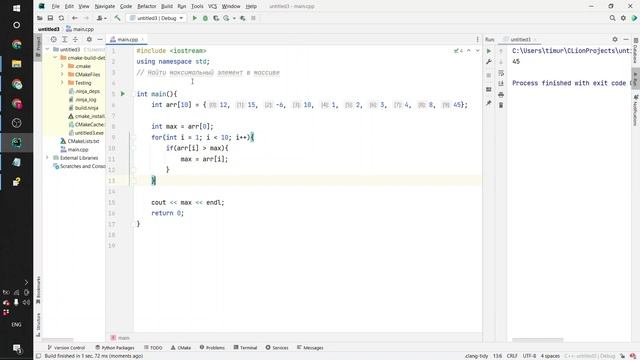Open Search Everywhere magnifier icon
The width and height of the screenshot is (640, 360).
coord(612,18)
